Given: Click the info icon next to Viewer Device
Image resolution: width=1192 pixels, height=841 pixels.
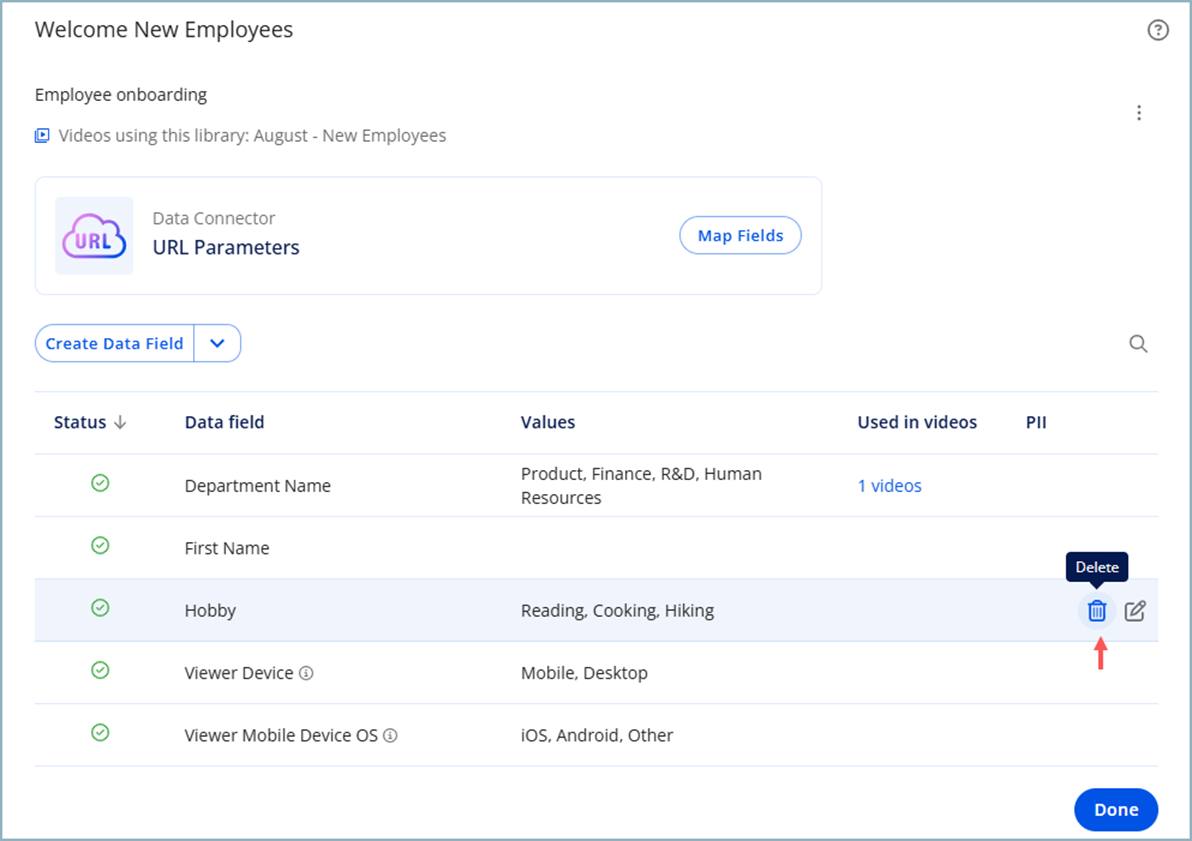Looking at the screenshot, I should coord(306,673).
